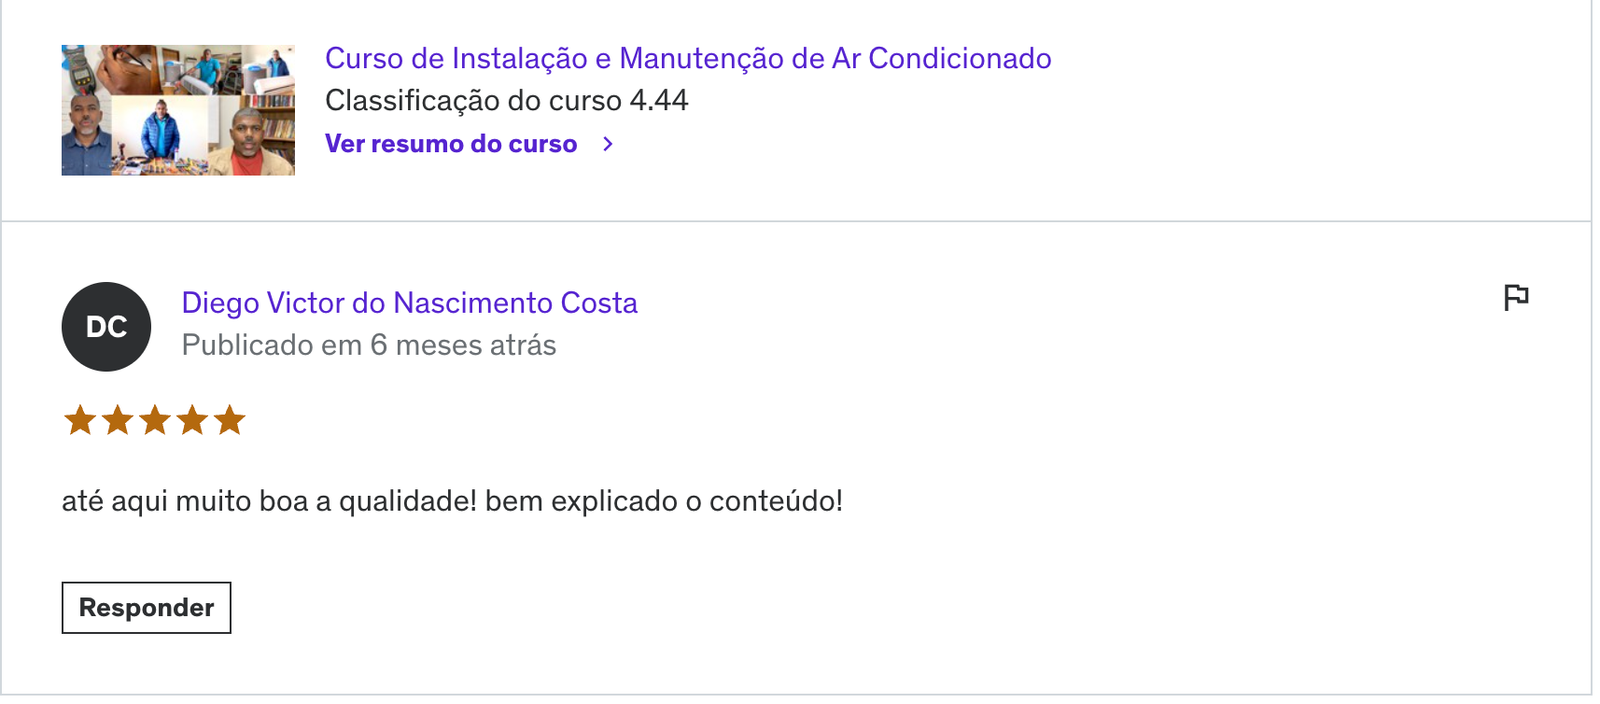This screenshot has height=704, width=1600.
Task: Click the Responder button
Action: tap(146, 608)
